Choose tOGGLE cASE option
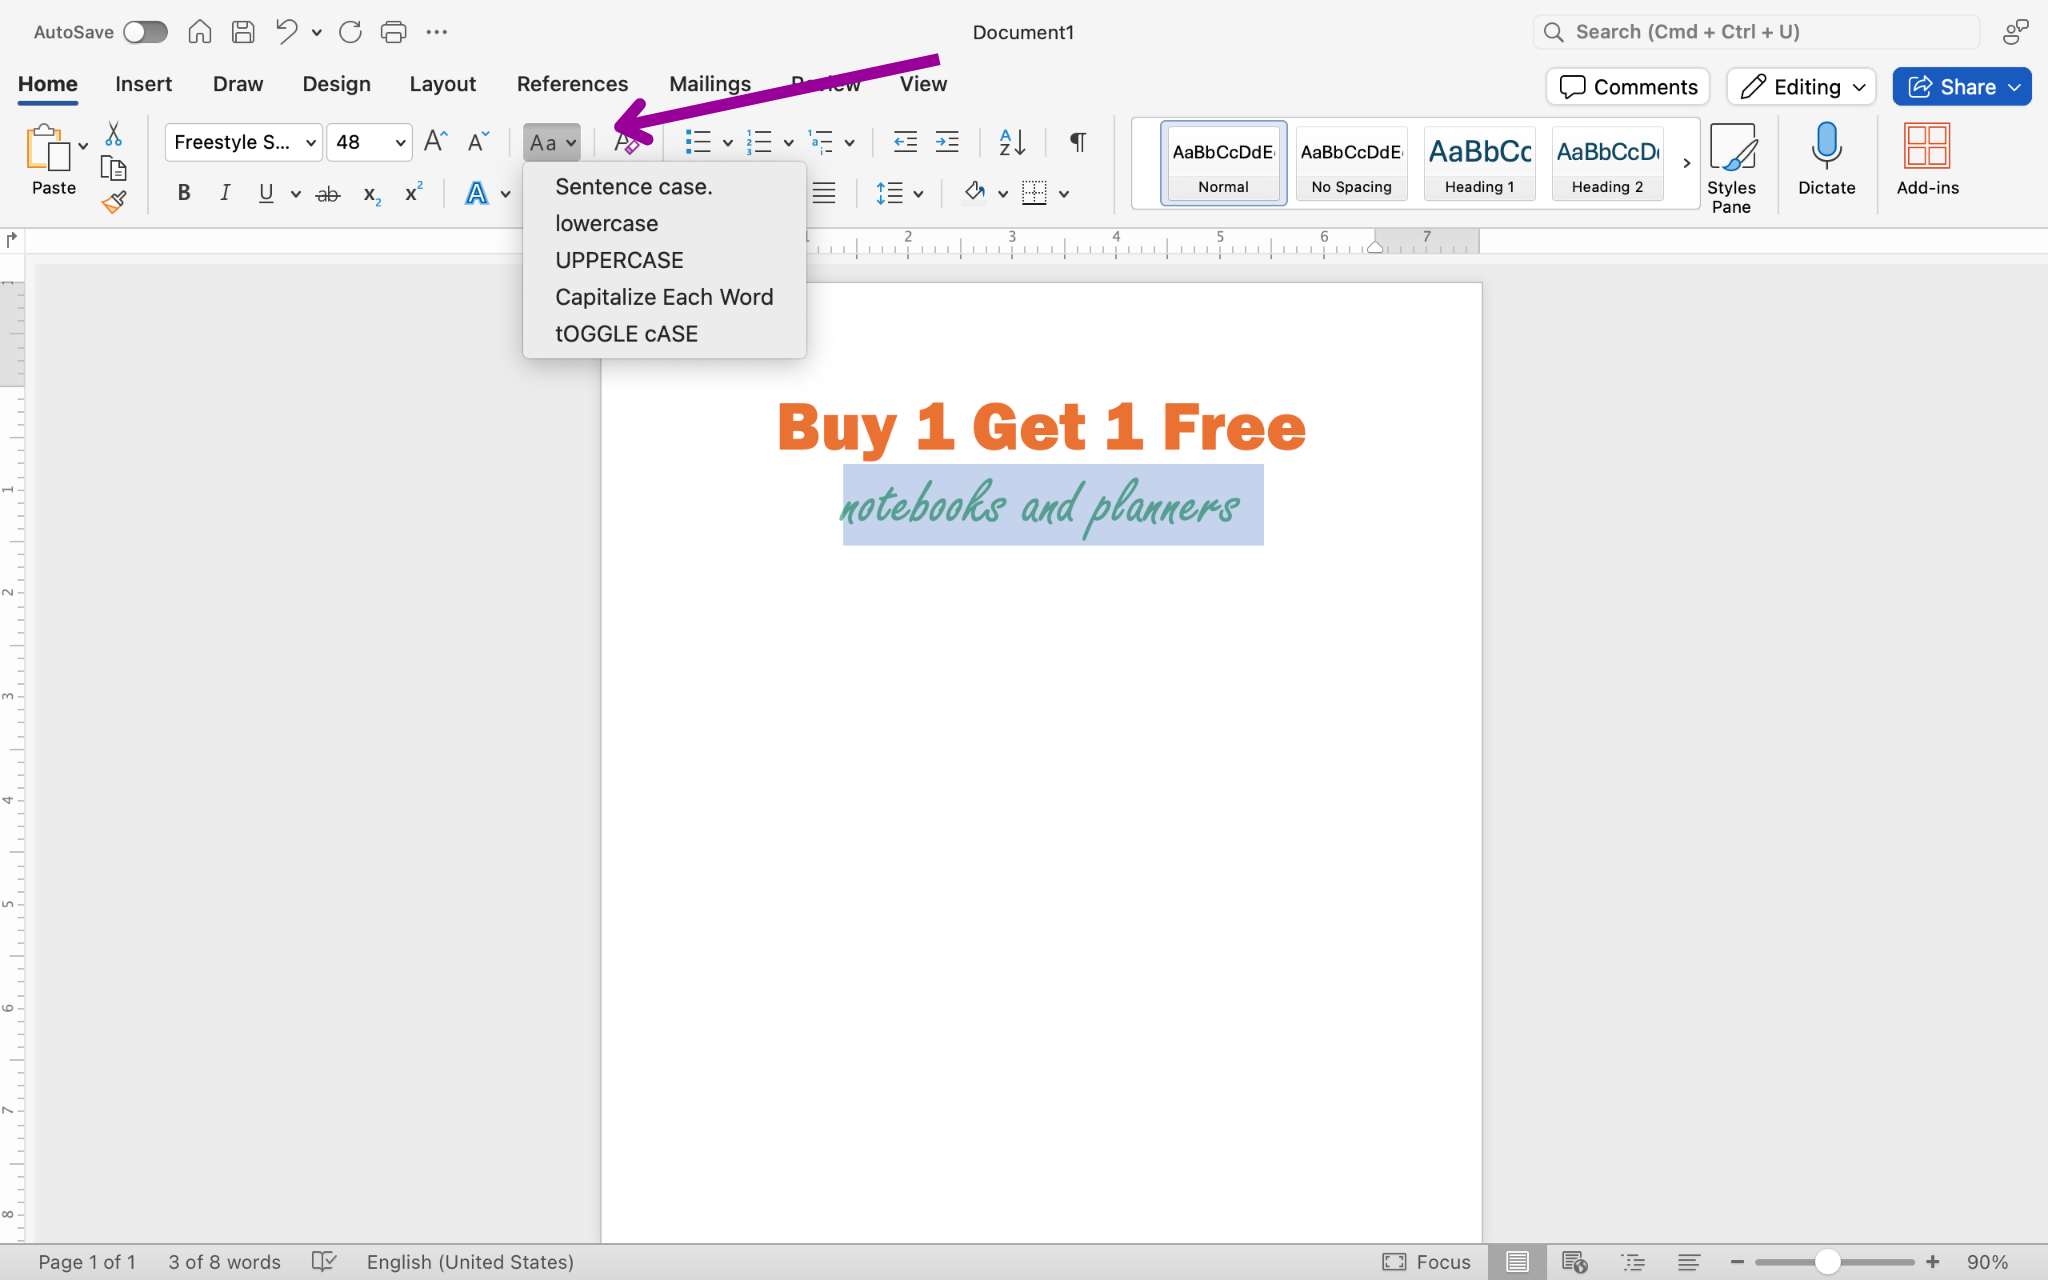Viewport: 2048px width, 1280px height. [627, 334]
